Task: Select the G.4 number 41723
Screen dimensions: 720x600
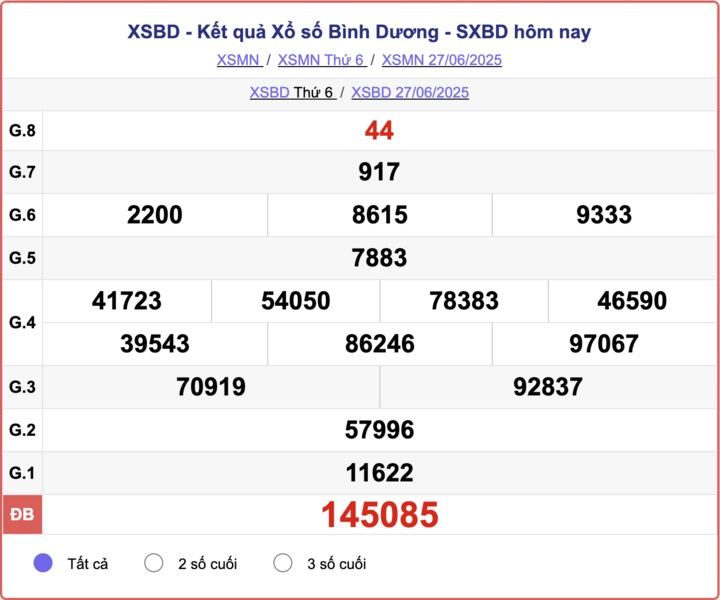Action: tap(126, 301)
